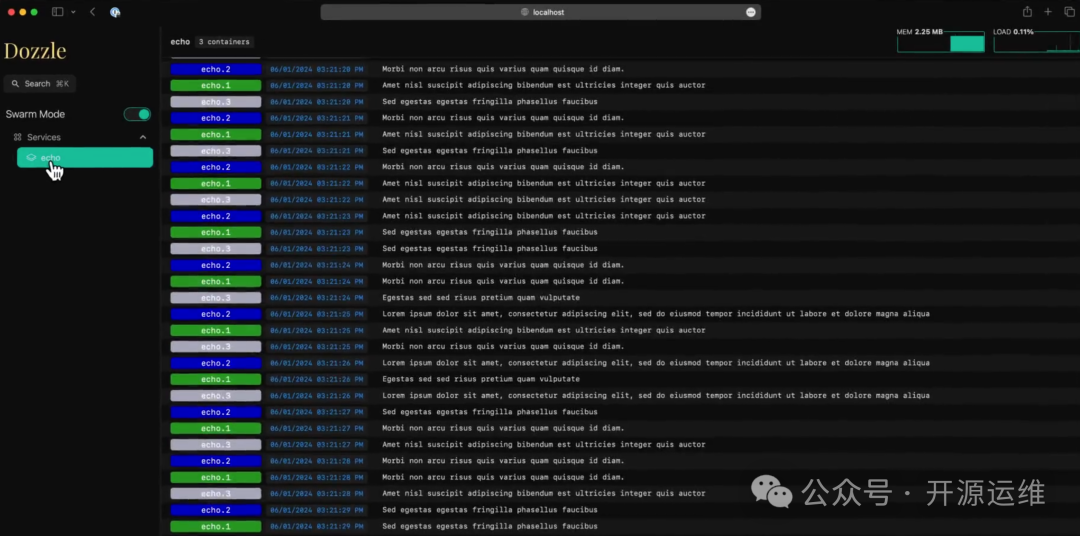Click echo.1 label at 03:21:22 PM
The width and height of the screenshot is (1080, 536).
point(216,183)
